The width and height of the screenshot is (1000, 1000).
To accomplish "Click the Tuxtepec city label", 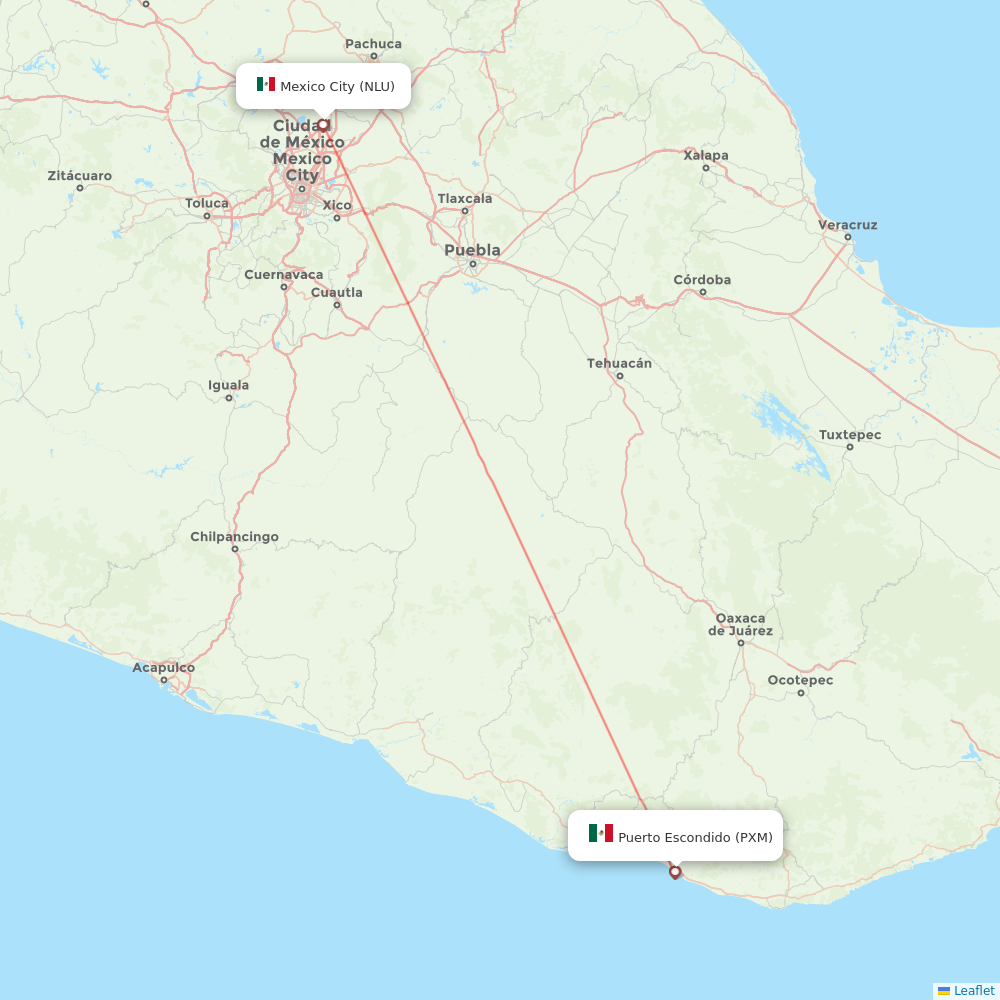I will click(x=849, y=435).
